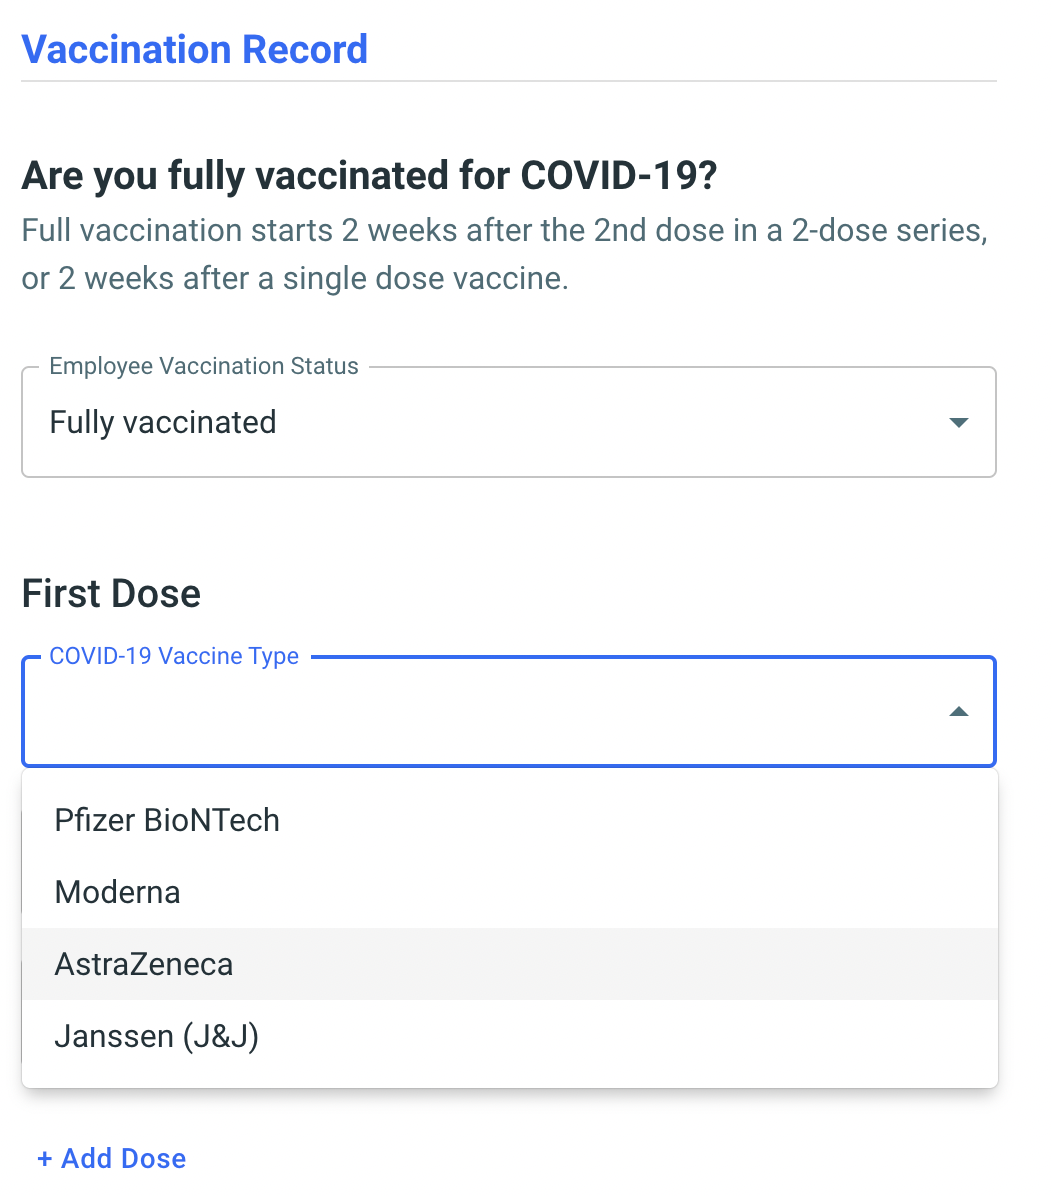Focus the empty COVID-19 Vaccine Type field
This screenshot has width=1052, height=1196.
pyautogui.click(x=480, y=712)
